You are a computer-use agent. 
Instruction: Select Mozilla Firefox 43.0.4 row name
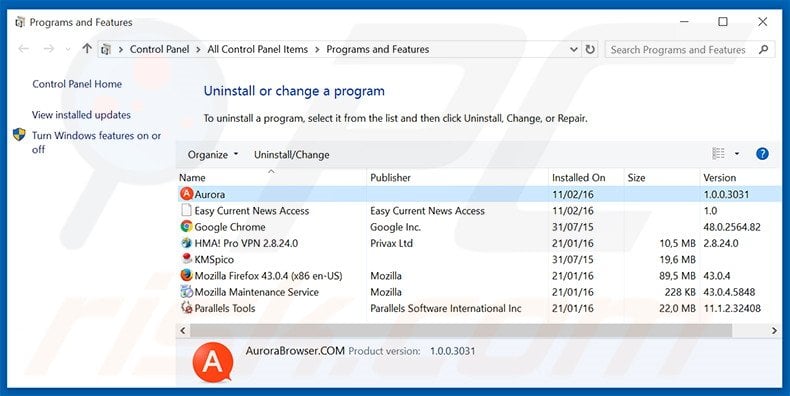pos(269,276)
